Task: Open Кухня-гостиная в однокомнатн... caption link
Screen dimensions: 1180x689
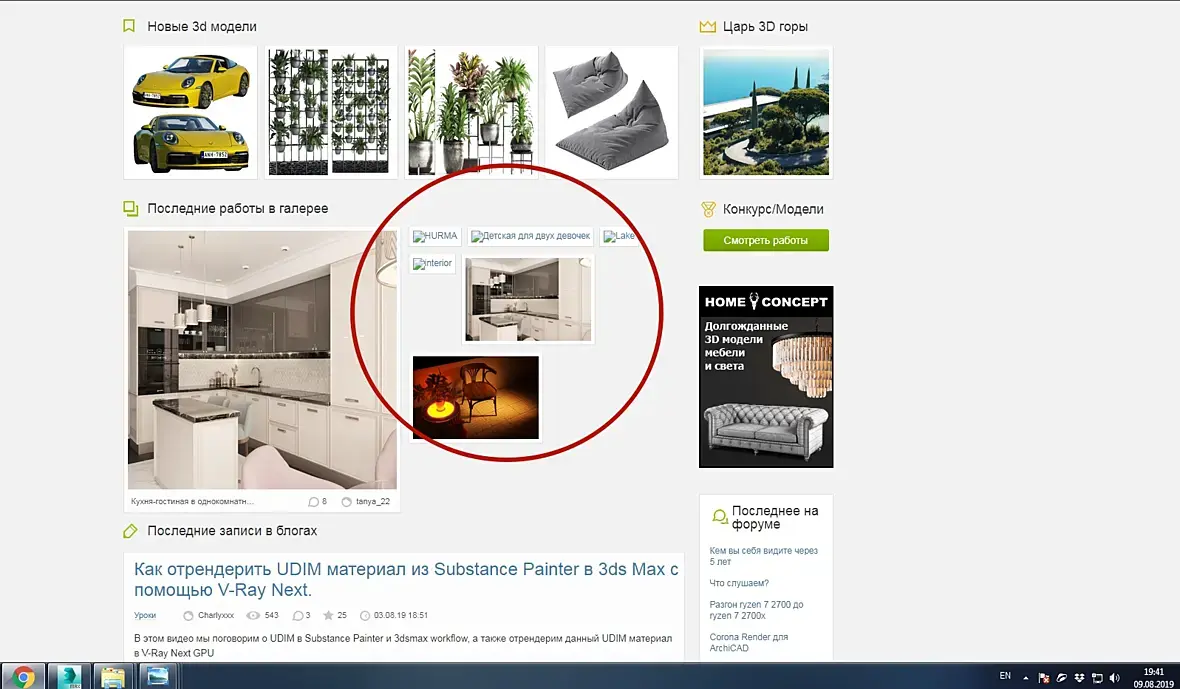Action: 193,502
